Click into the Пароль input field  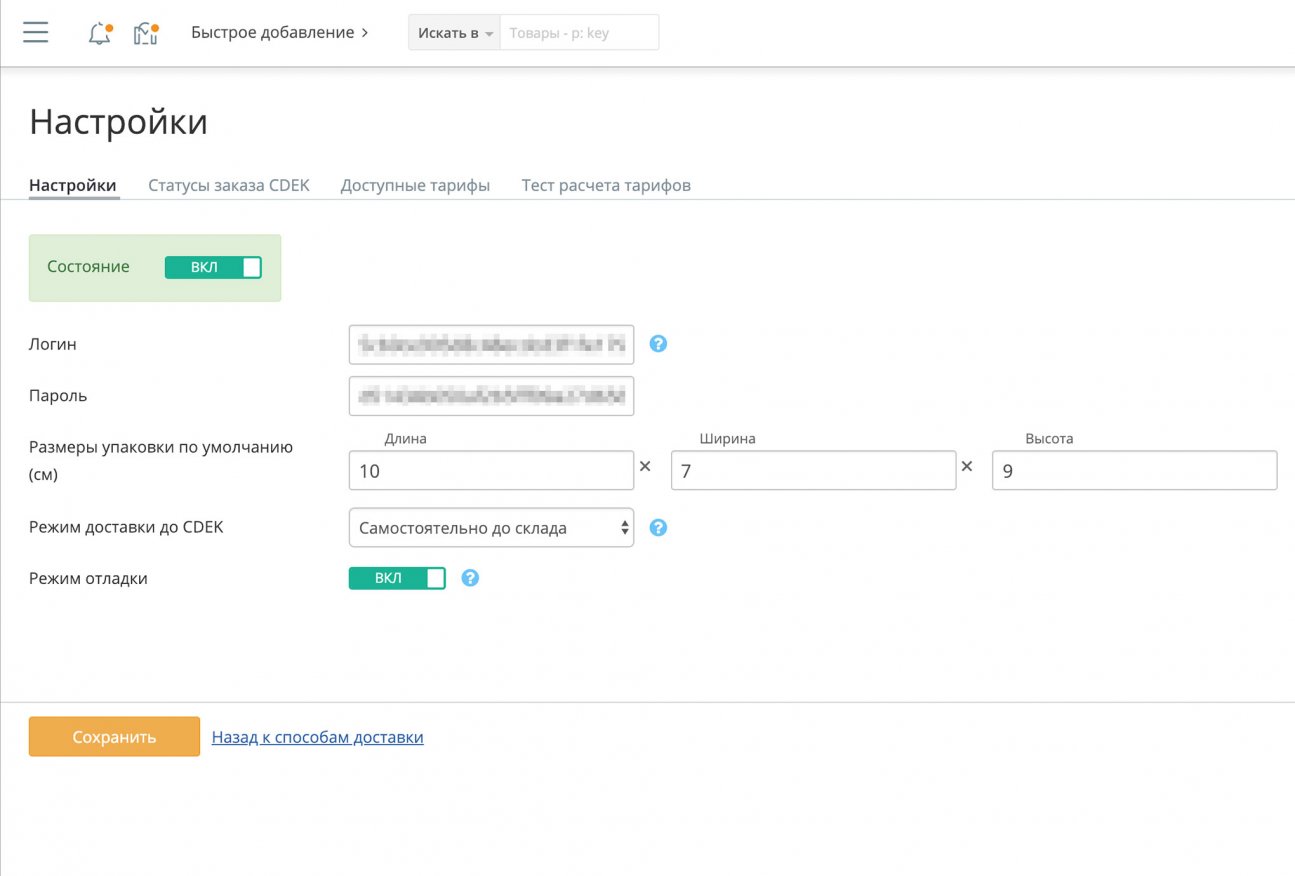[x=491, y=395]
